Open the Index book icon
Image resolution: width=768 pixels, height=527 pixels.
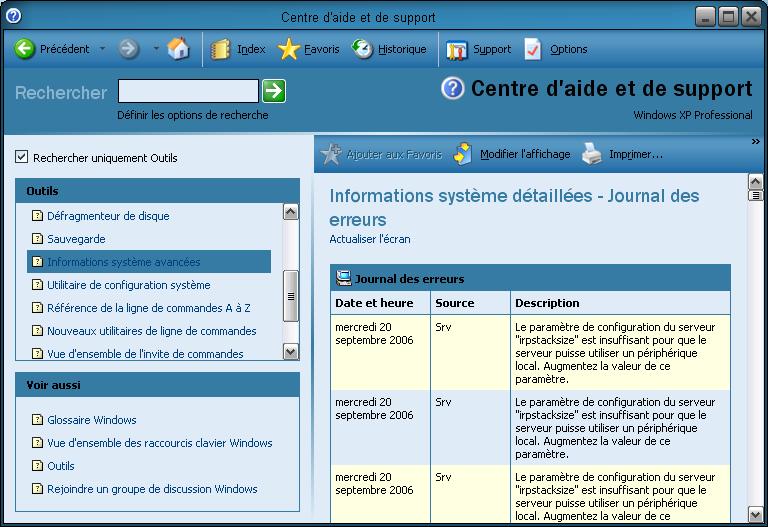(x=220, y=49)
